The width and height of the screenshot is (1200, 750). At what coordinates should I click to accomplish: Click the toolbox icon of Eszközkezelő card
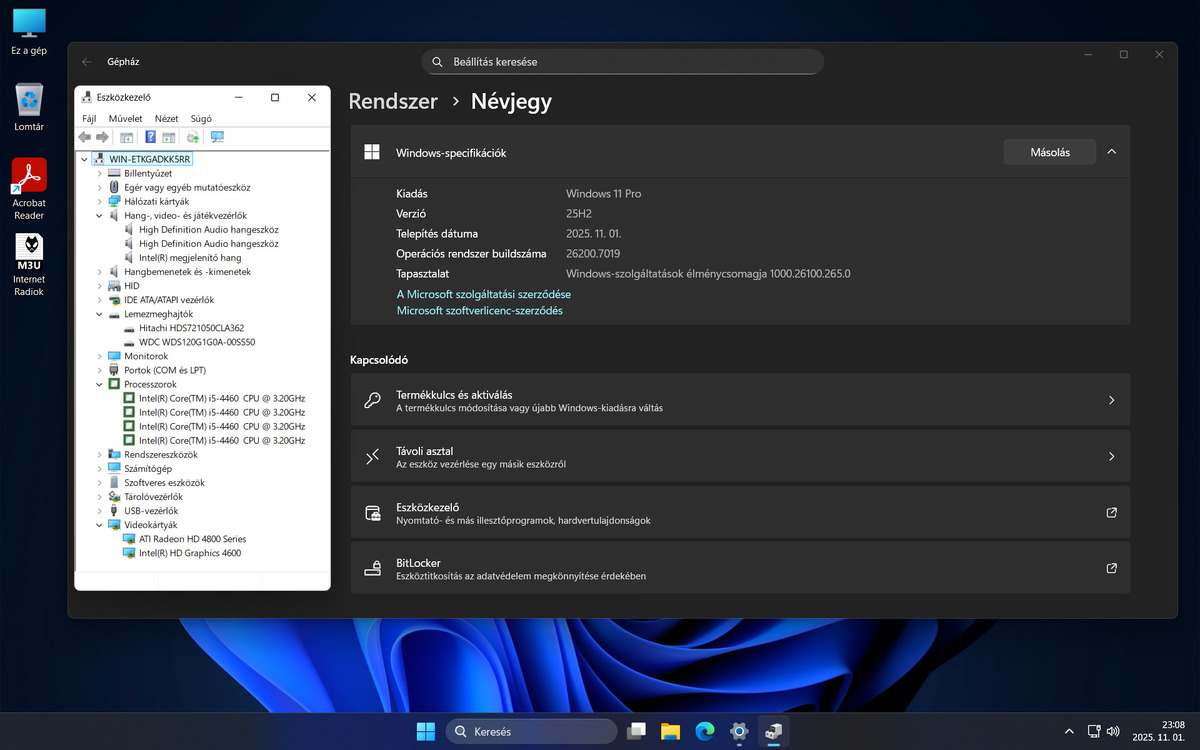[x=372, y=513]
